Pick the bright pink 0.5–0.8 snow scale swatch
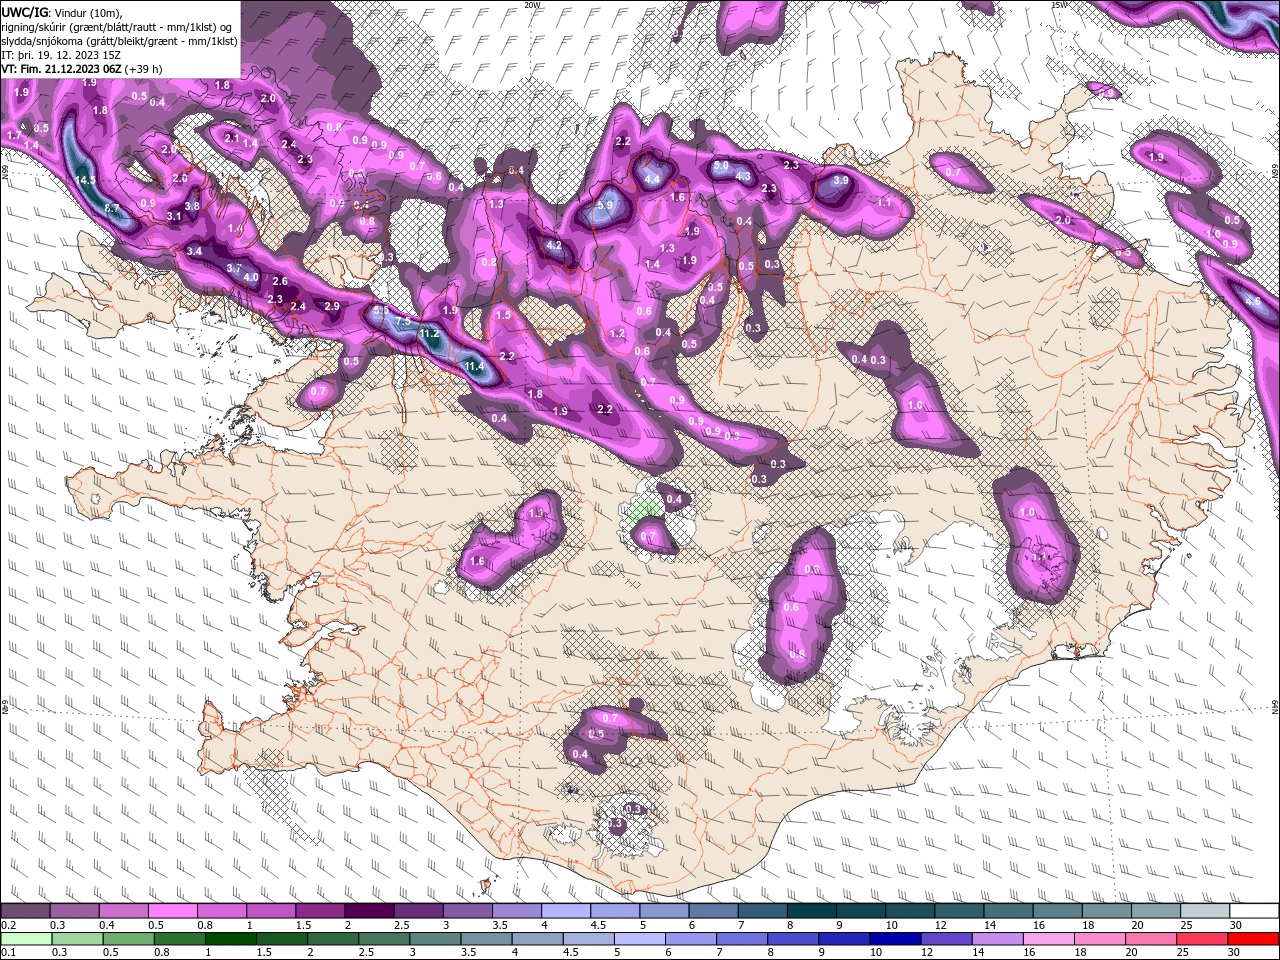Screen dimensions: 1280x960 click(172, 910)
